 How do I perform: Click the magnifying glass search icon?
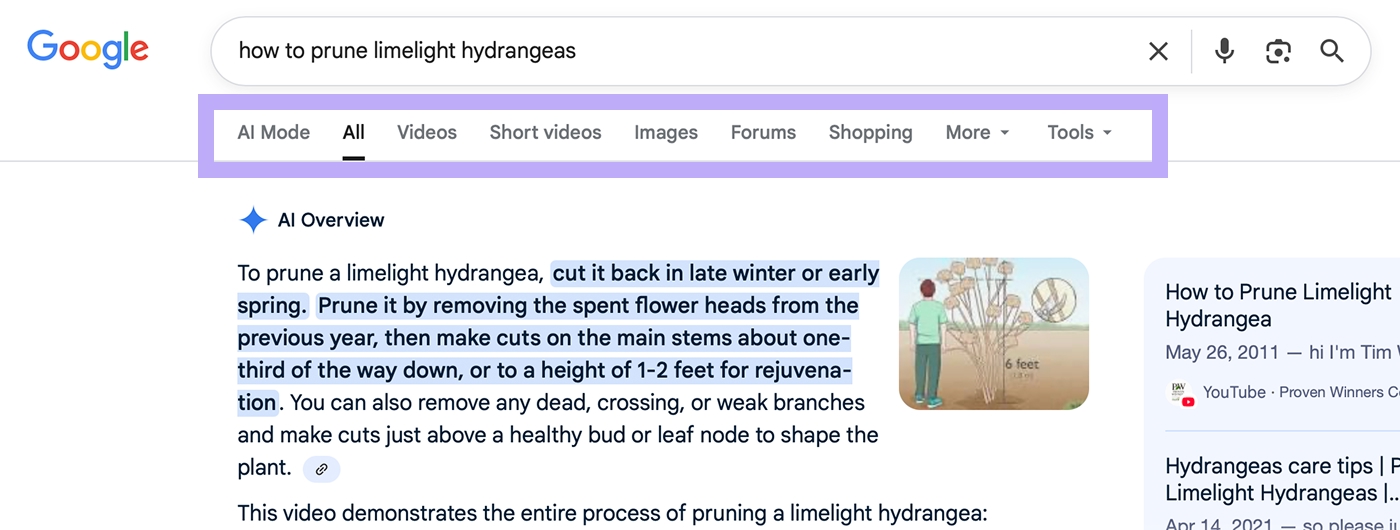[x=1332, y=51]
